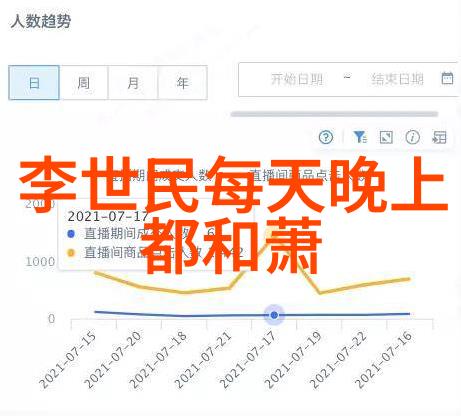Viewport: 461px width, 416px height.
Task: Click the question mark help icon
Action: 326,137
